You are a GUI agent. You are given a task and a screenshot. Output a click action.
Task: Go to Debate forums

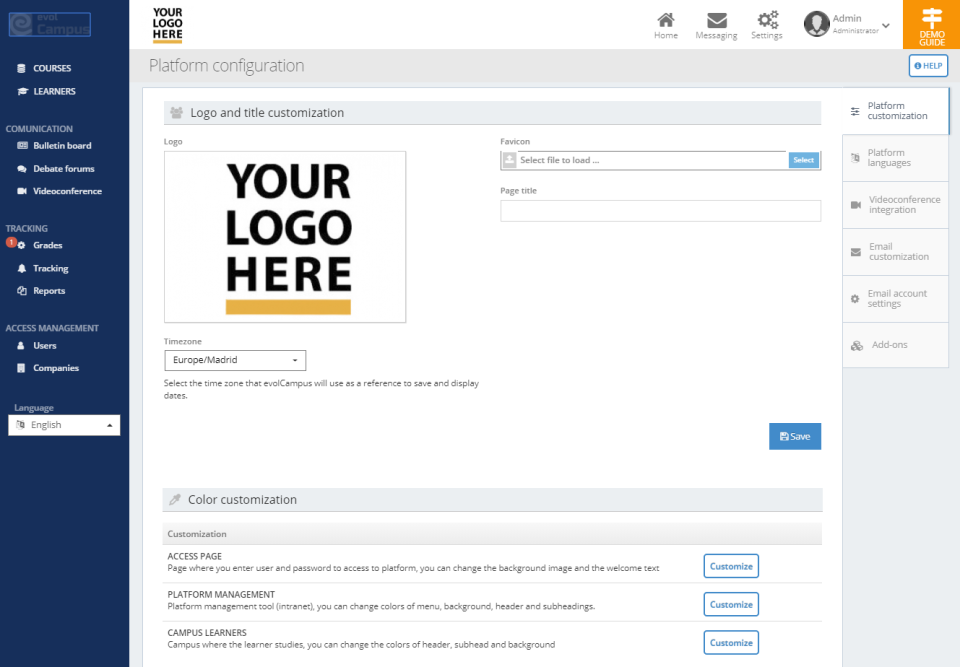(64, 169)
